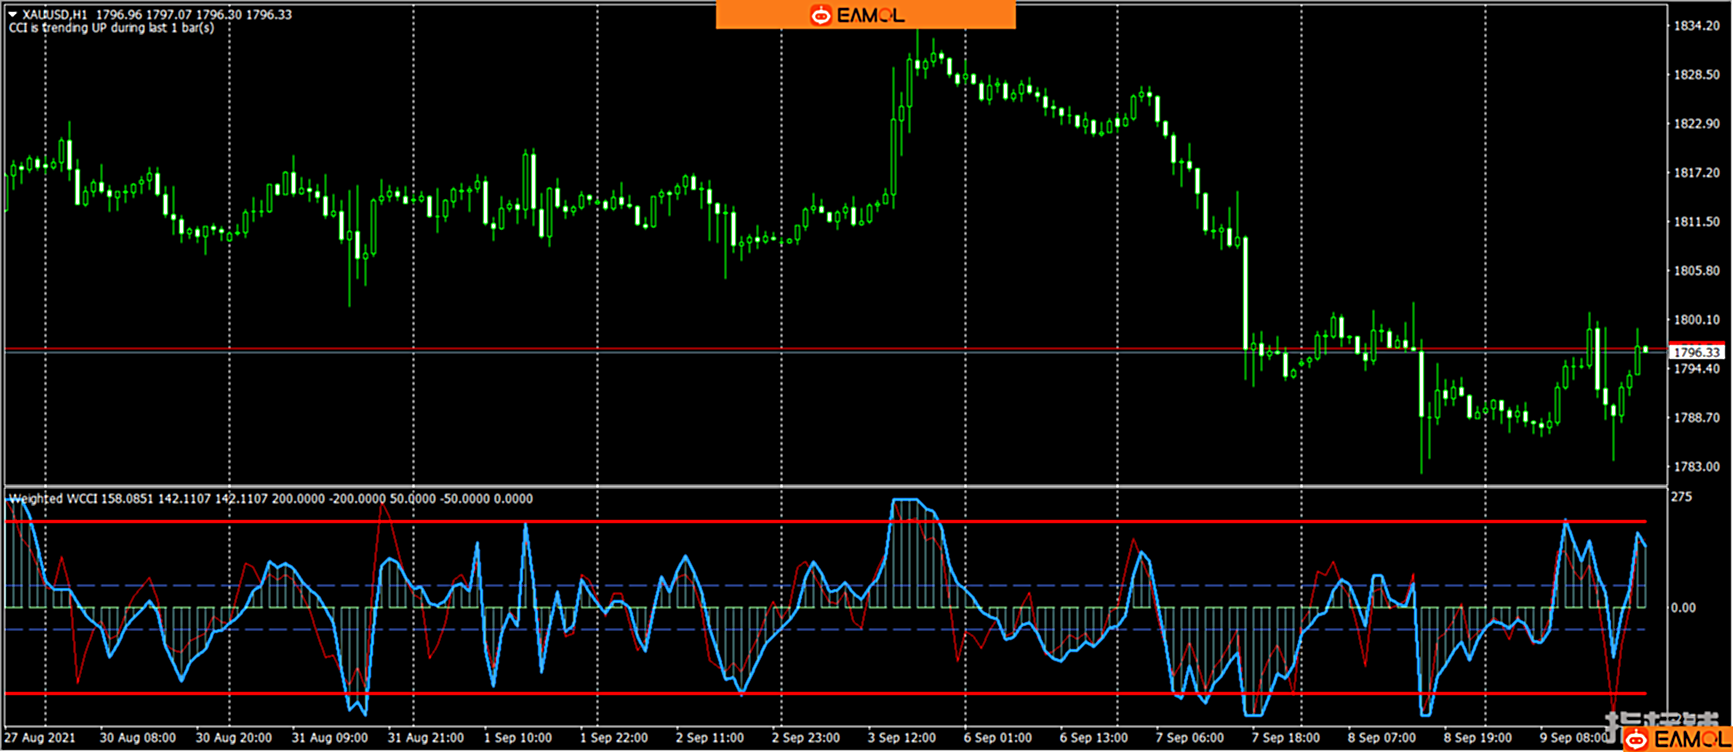Click the Weighted WCCI indicator label
This screenshot has width=1733, height=752.
coord(52,498)
